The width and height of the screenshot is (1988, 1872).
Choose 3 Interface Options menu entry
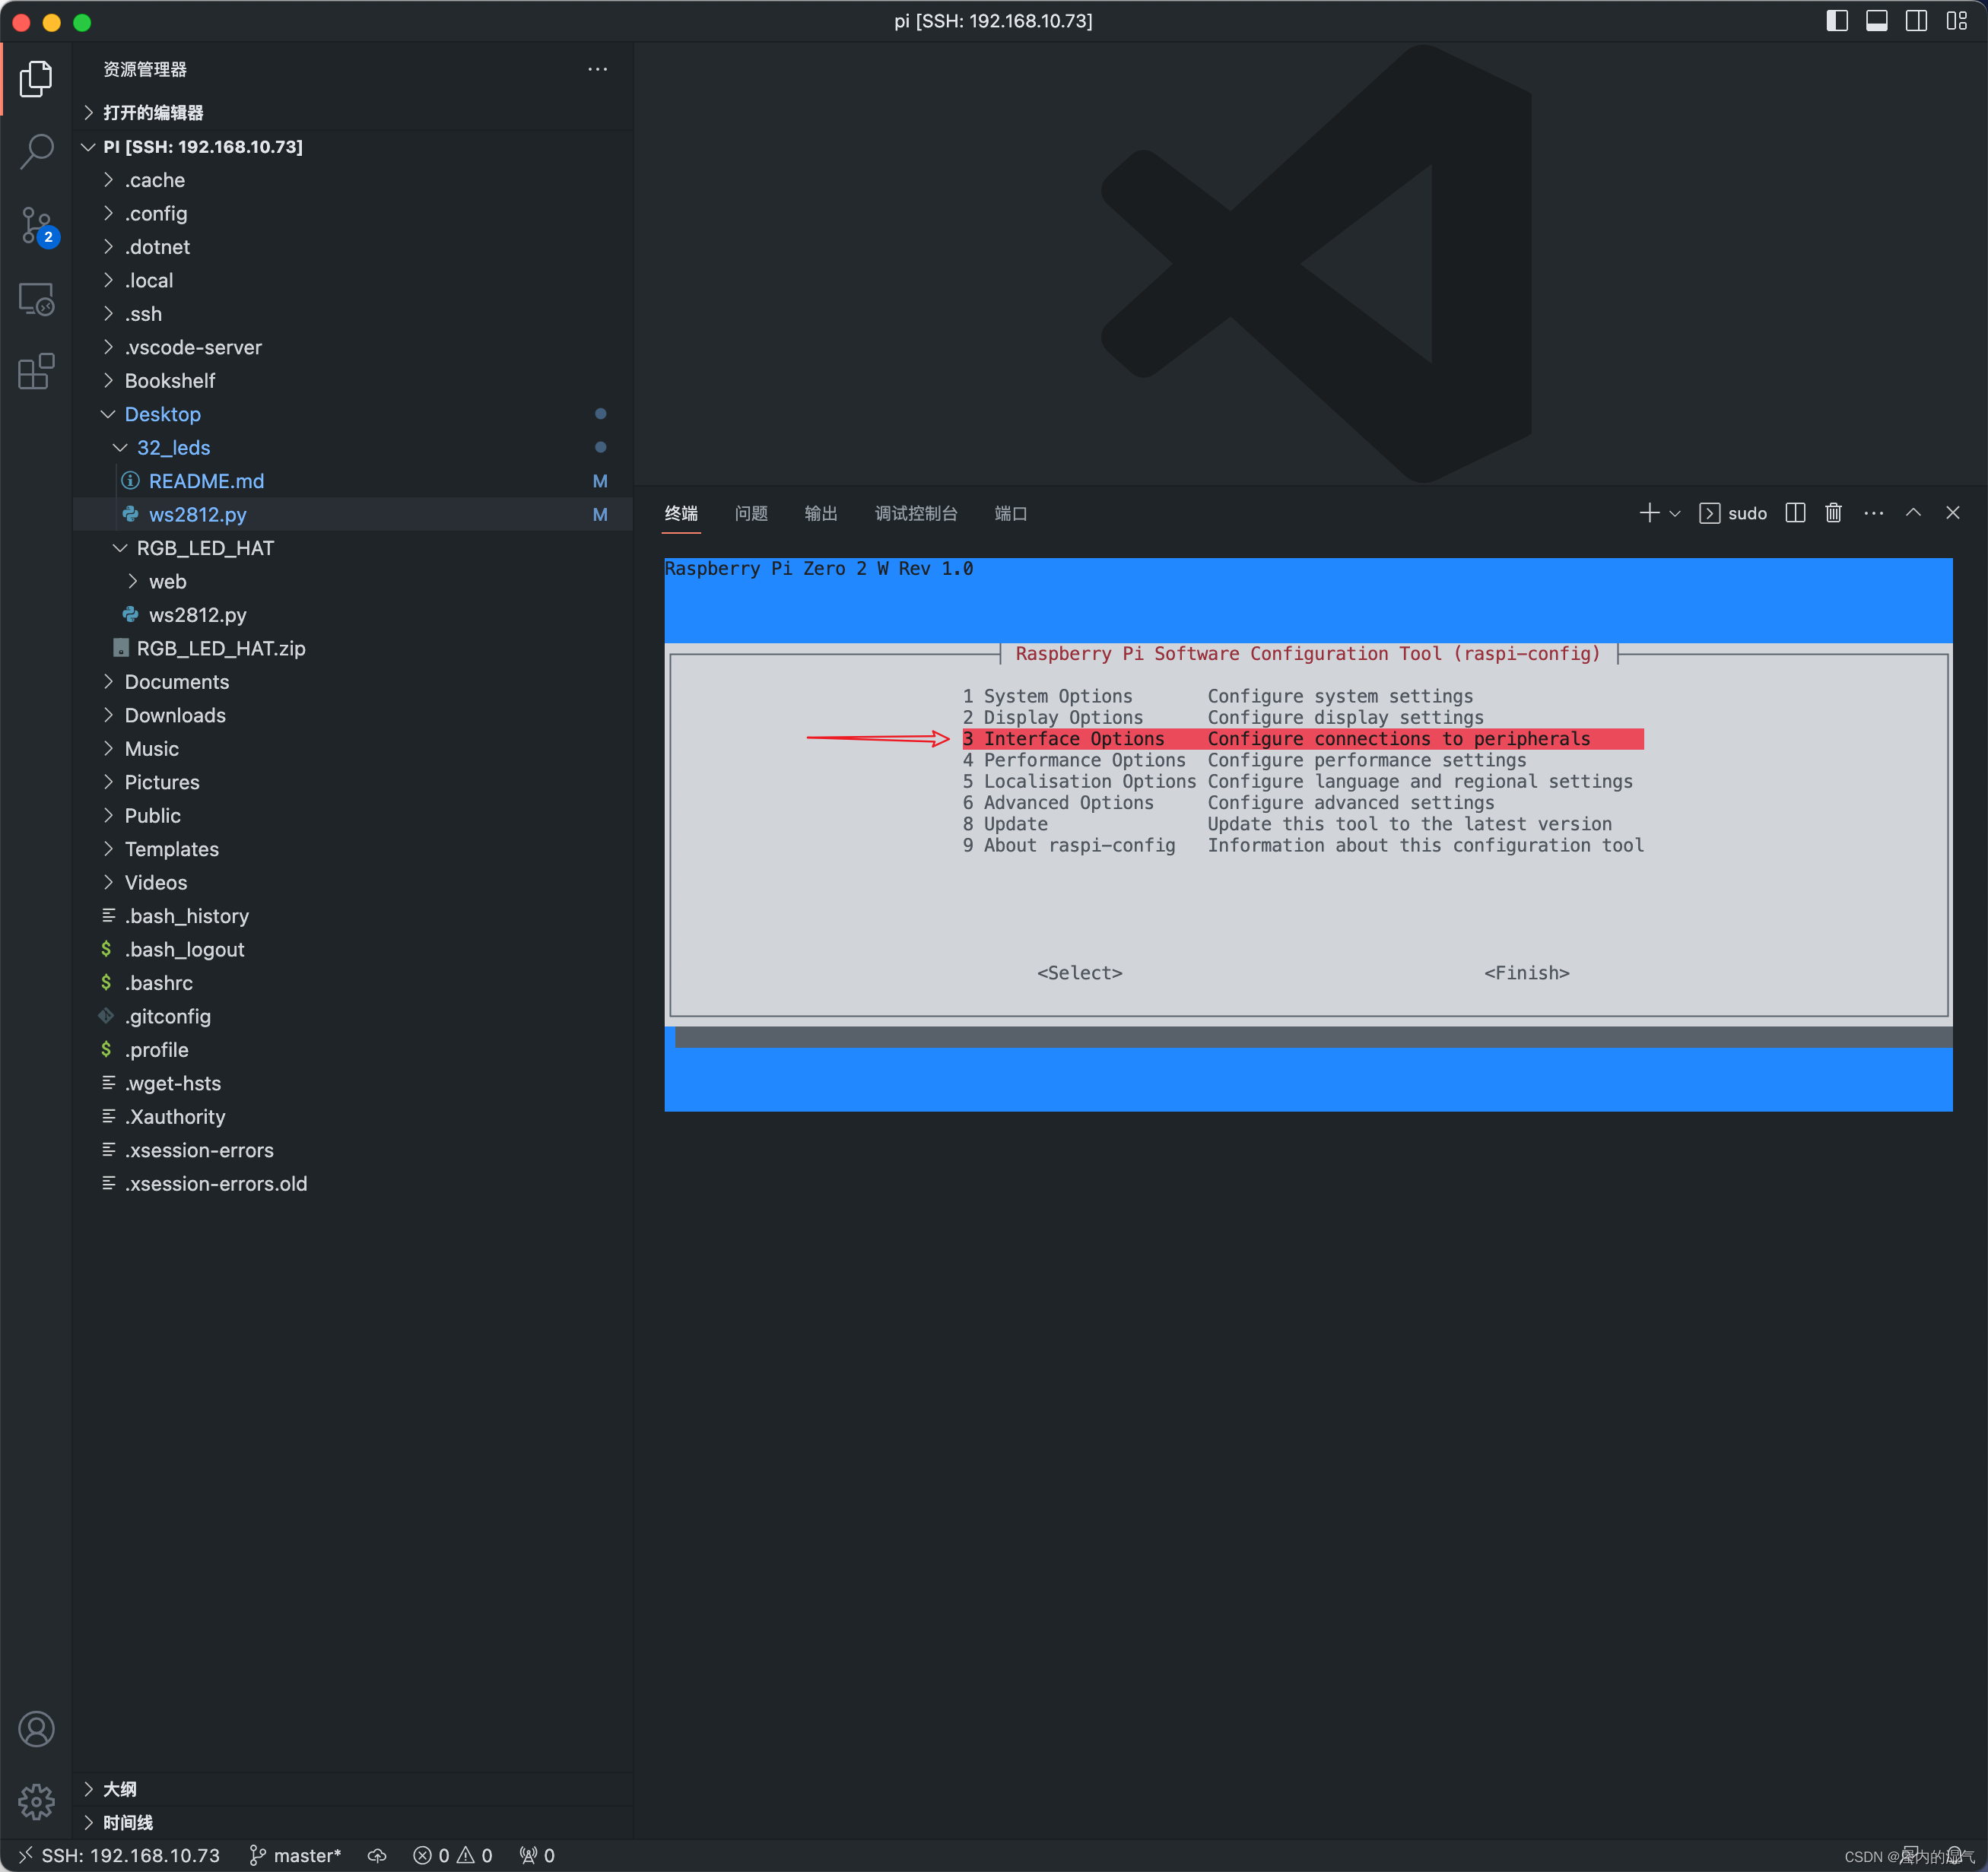tap(1302, 739)
